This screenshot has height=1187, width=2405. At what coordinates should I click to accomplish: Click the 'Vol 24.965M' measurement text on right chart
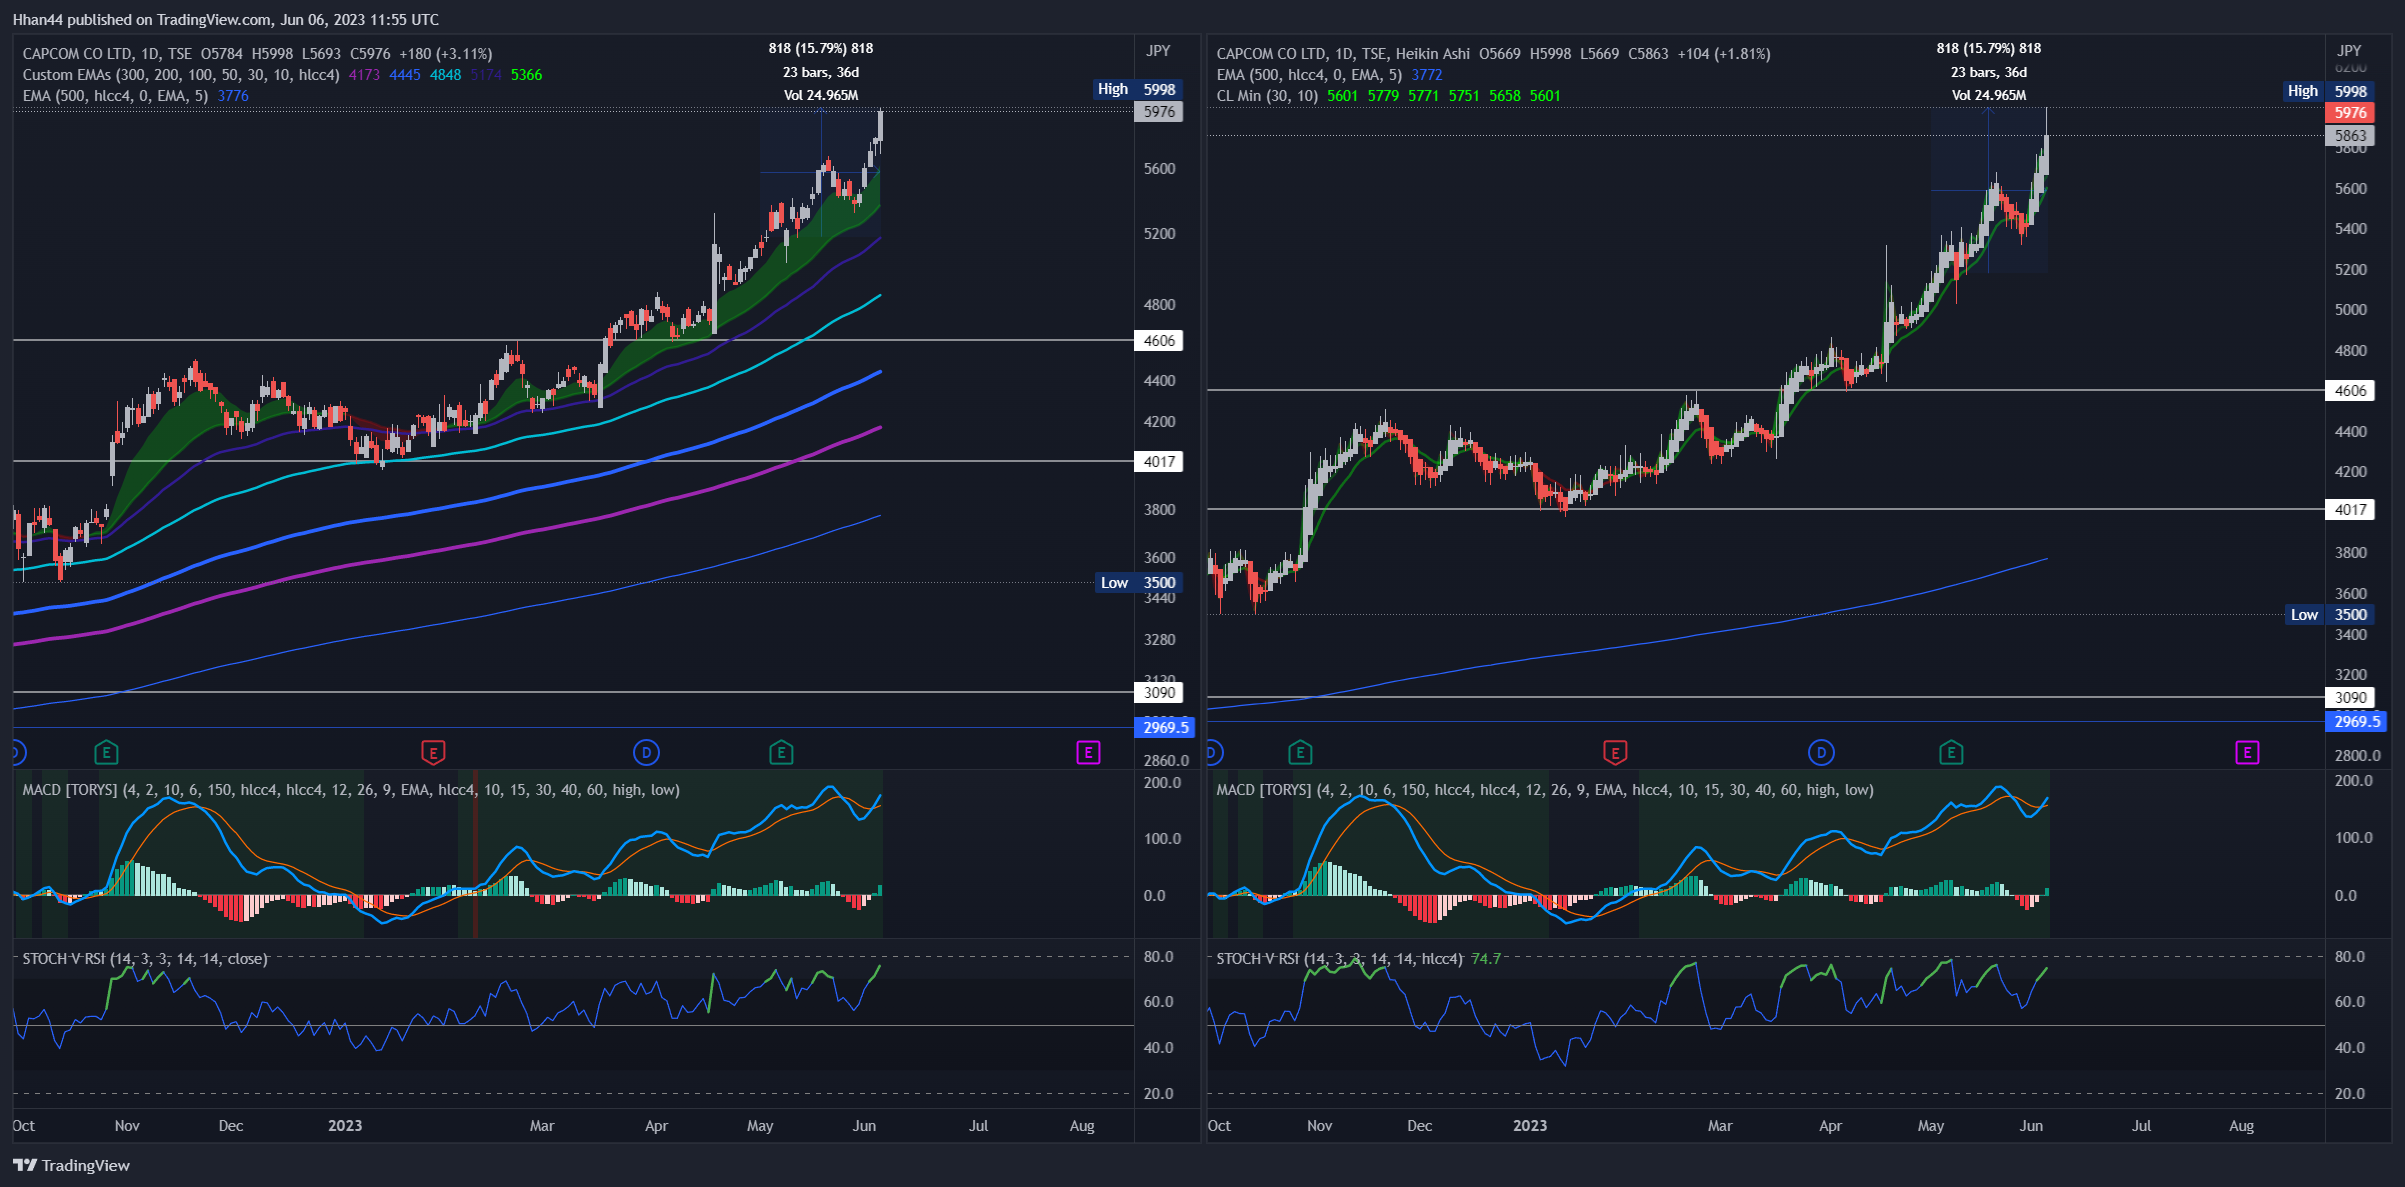[1989, 96]
